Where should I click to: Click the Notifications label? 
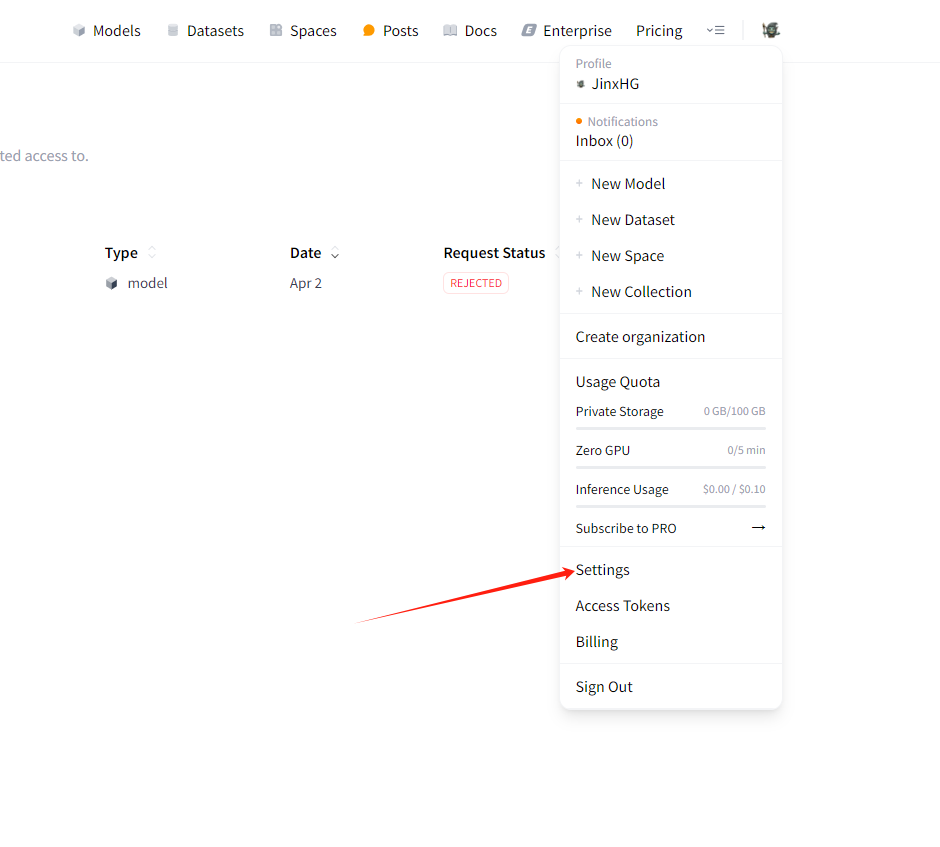[x=622, y=122]
